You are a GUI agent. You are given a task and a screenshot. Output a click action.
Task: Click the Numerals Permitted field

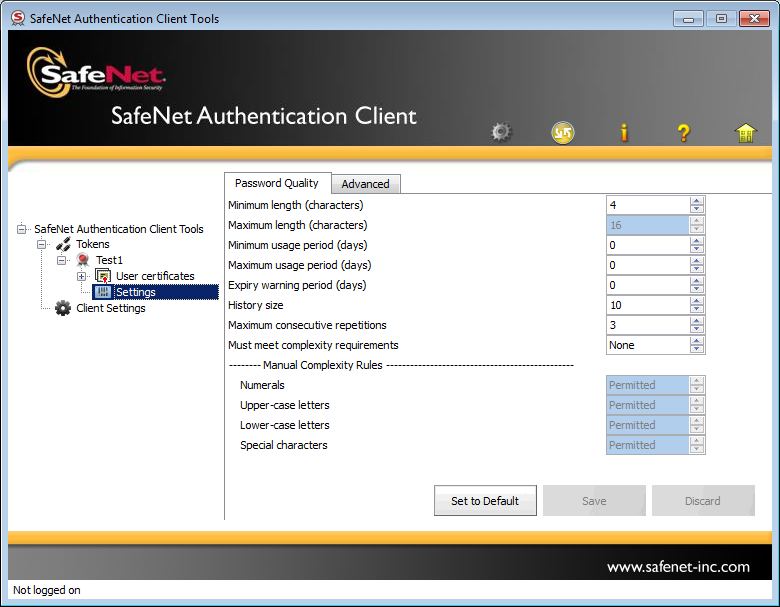tap(648, 385)
